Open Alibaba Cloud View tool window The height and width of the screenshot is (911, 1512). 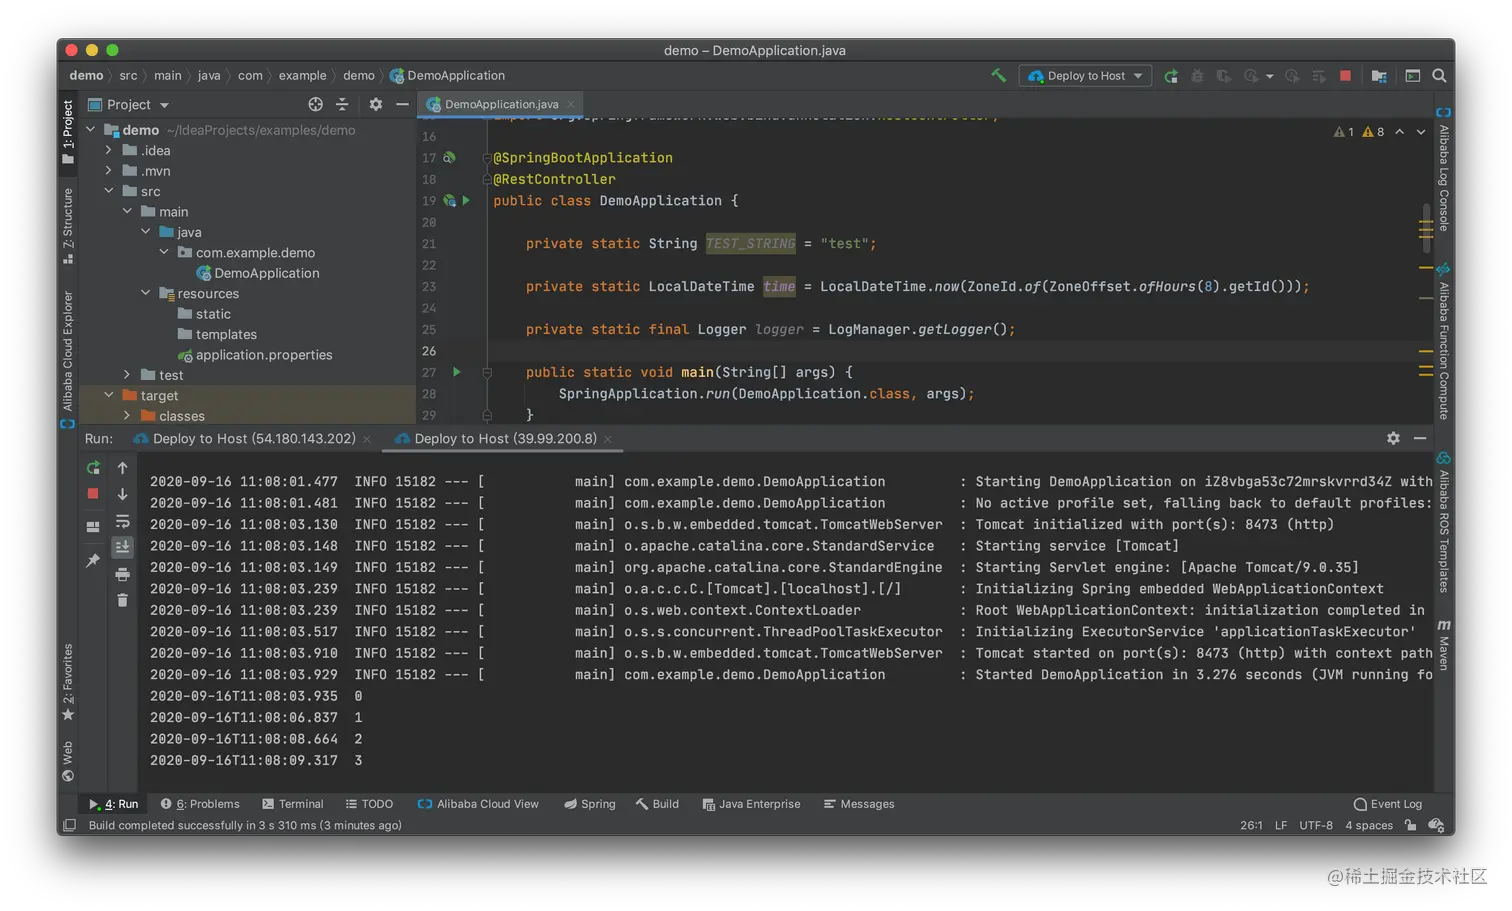[478, 804]
